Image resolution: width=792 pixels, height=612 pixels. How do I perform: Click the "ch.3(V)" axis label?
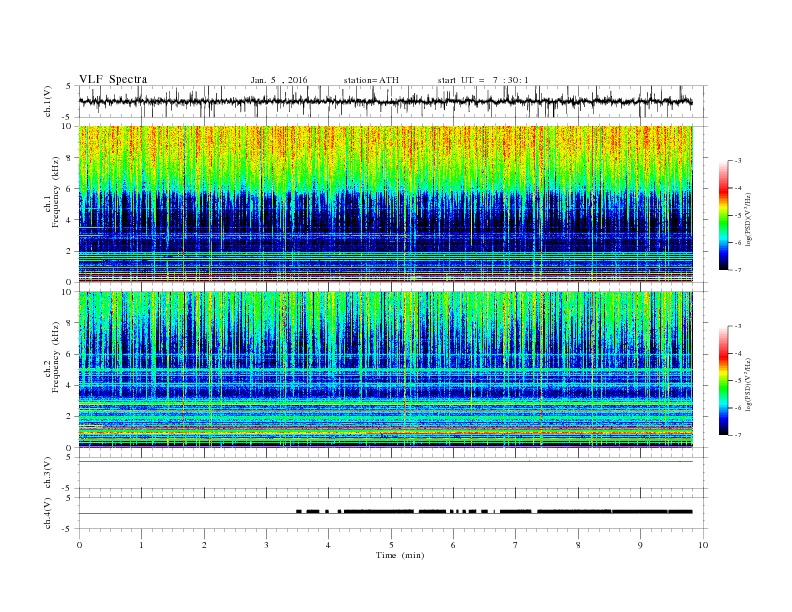[48, 473]
